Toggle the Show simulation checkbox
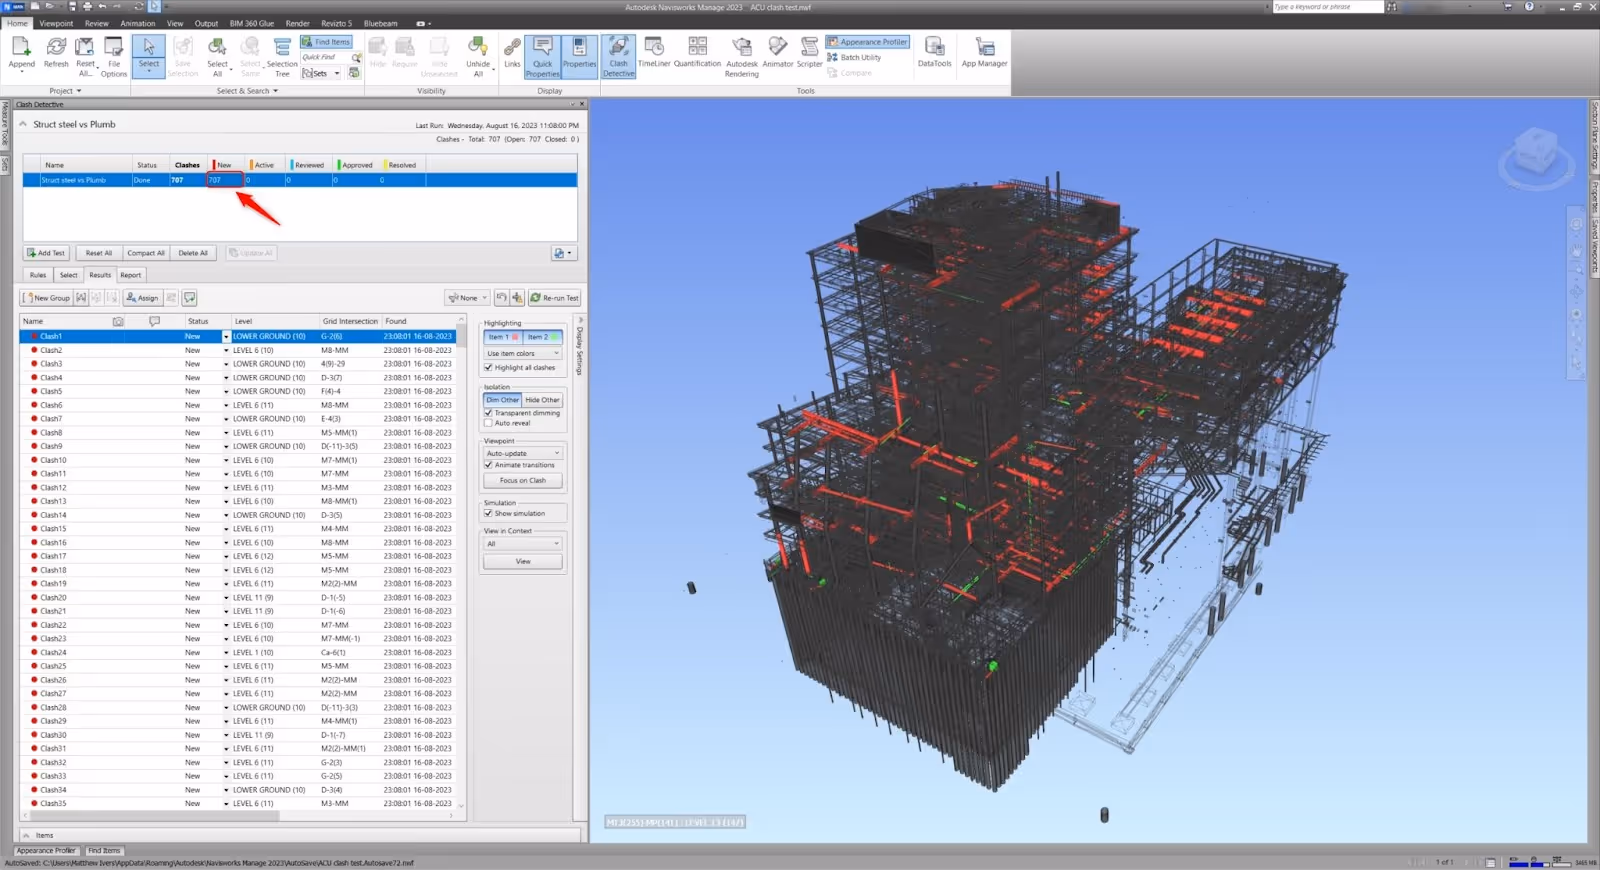The image size is (1600, 870). 489,514
